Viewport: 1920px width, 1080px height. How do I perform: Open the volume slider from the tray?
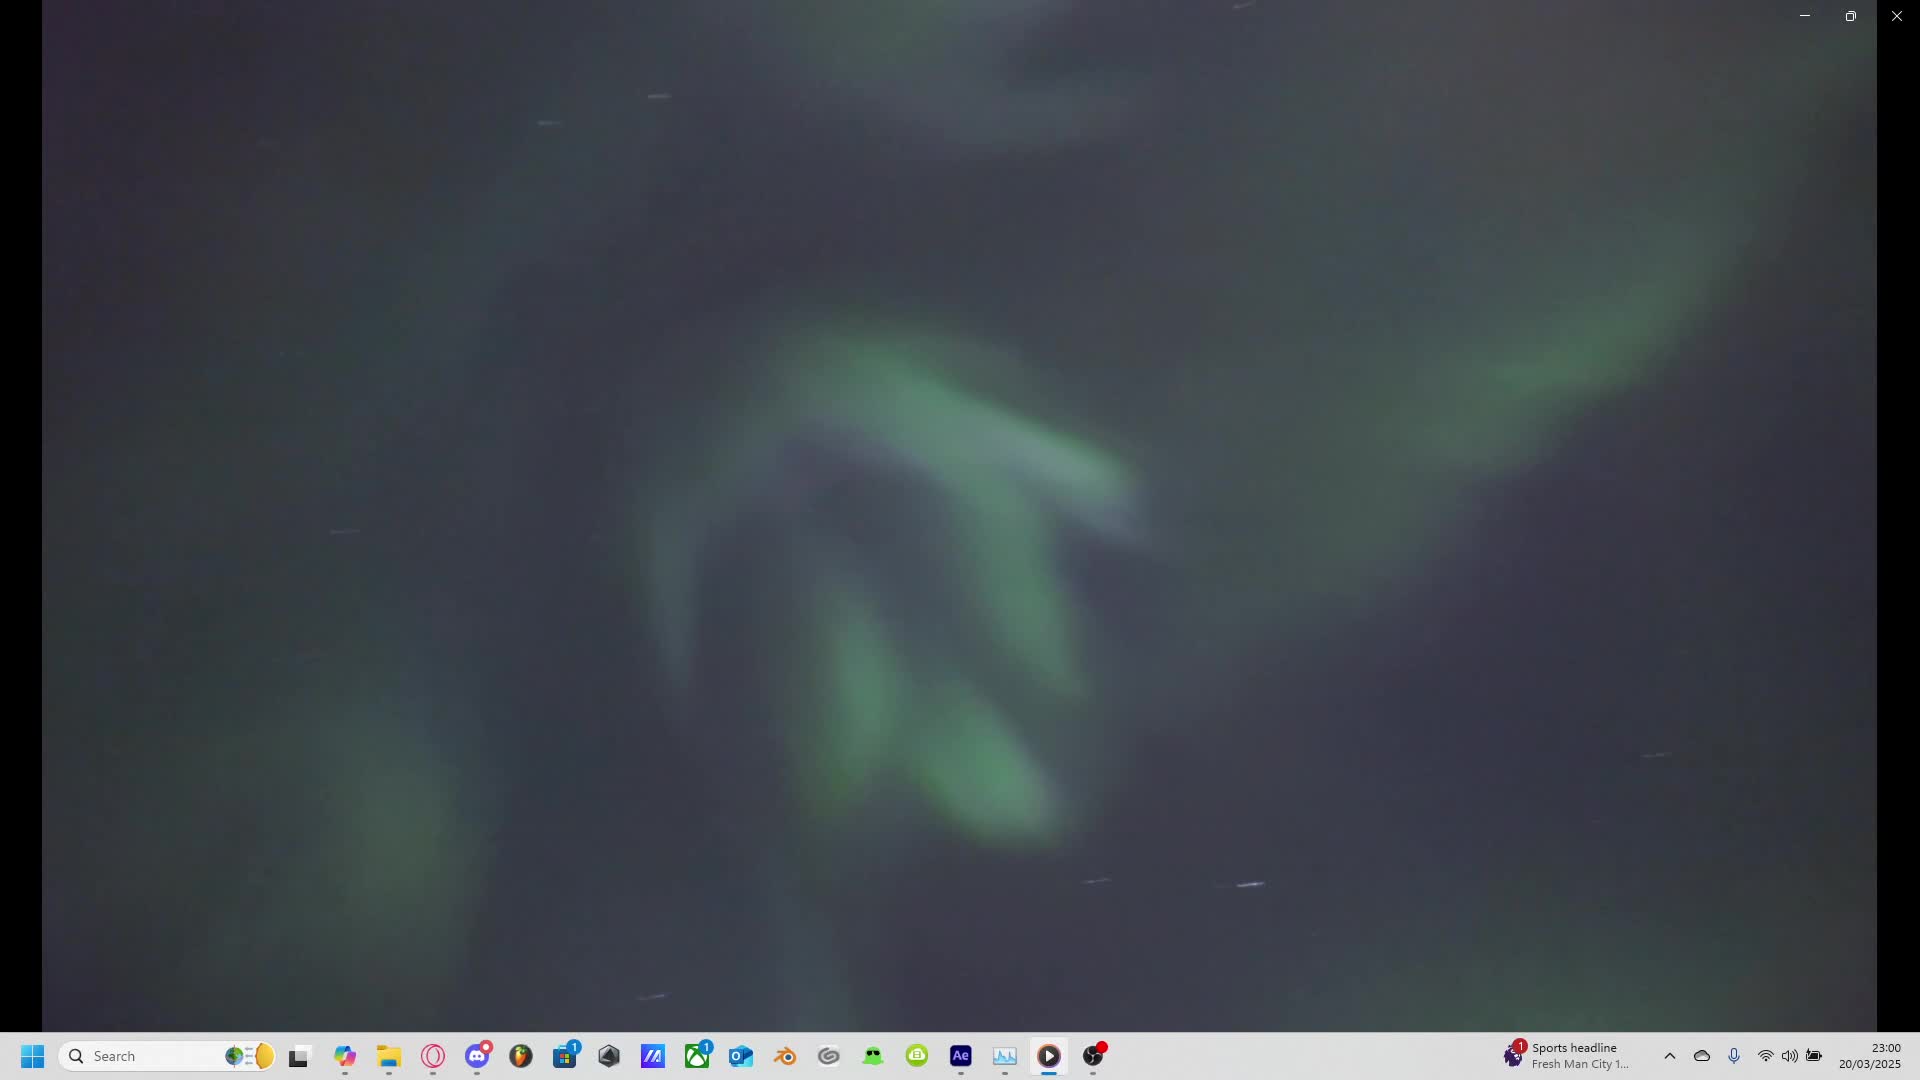tap(1789, 1056)
